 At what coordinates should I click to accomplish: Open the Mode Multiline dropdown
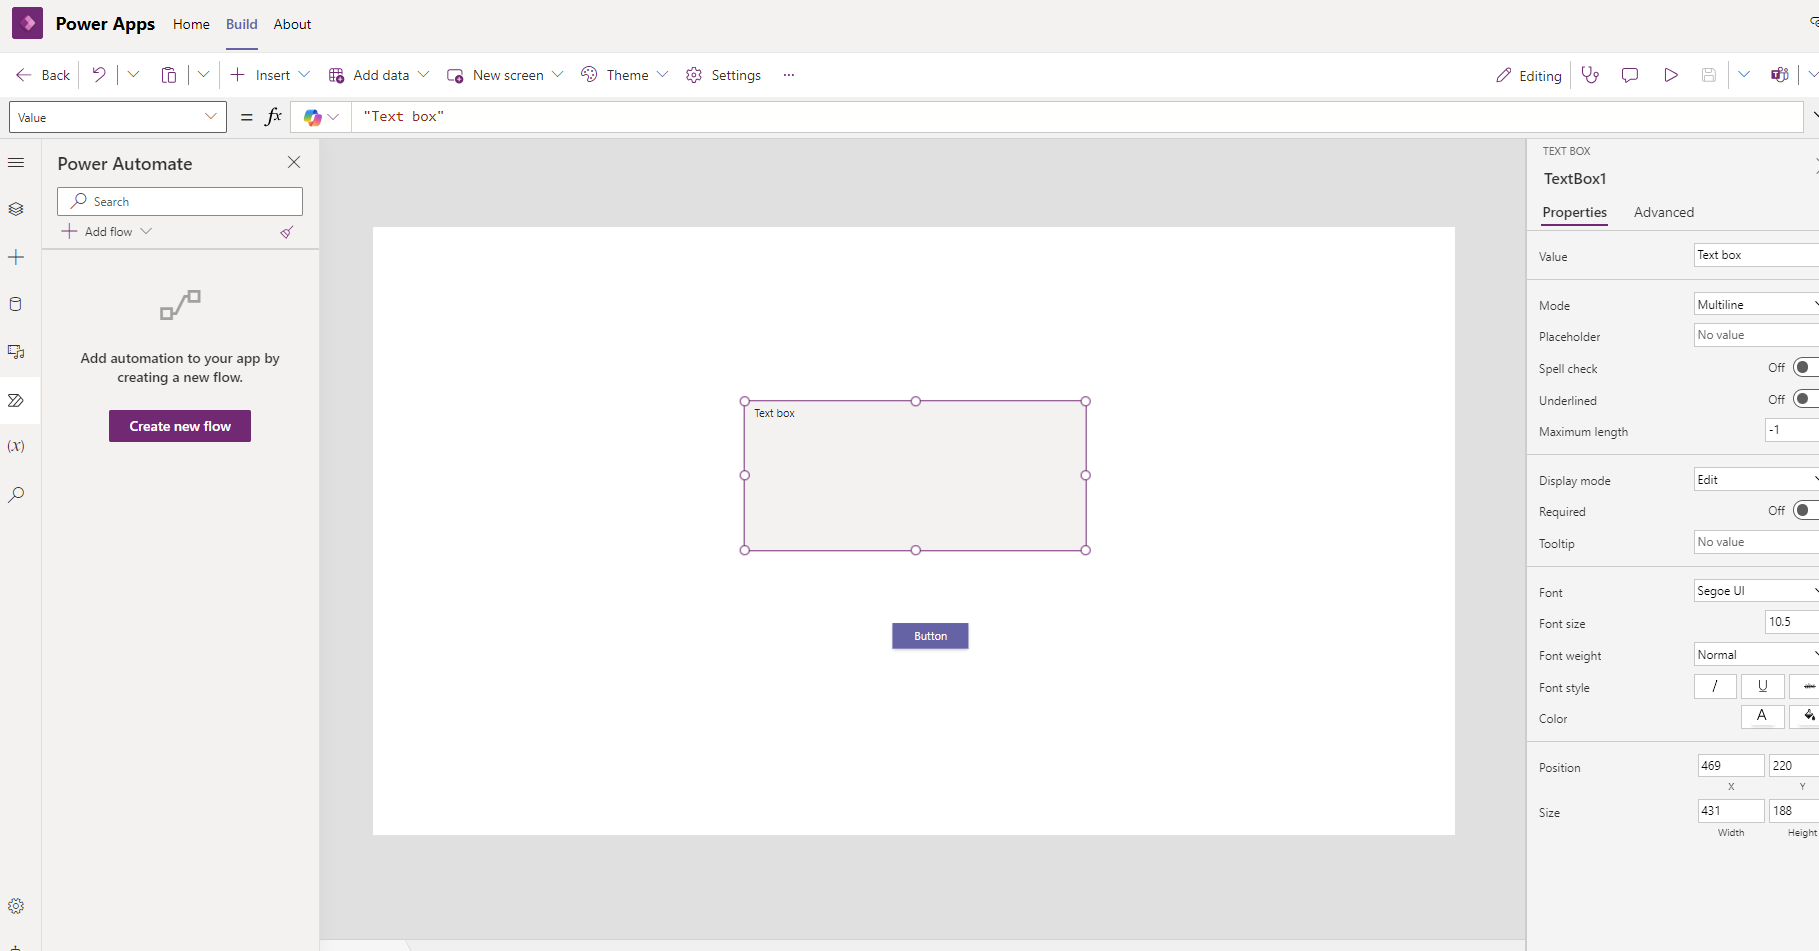[1756, 304]
